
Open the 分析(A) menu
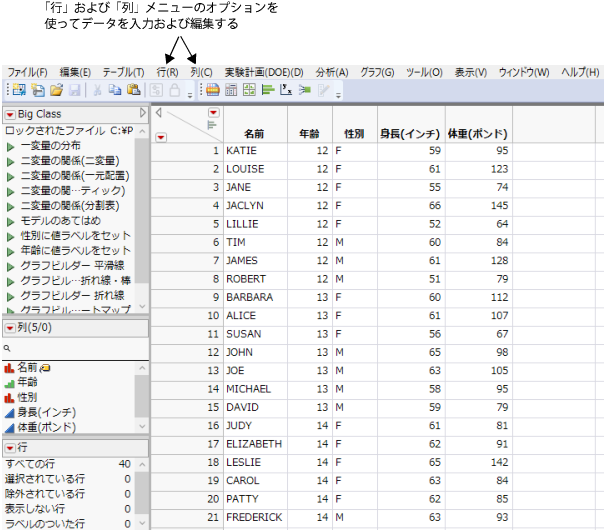[331, 72]
